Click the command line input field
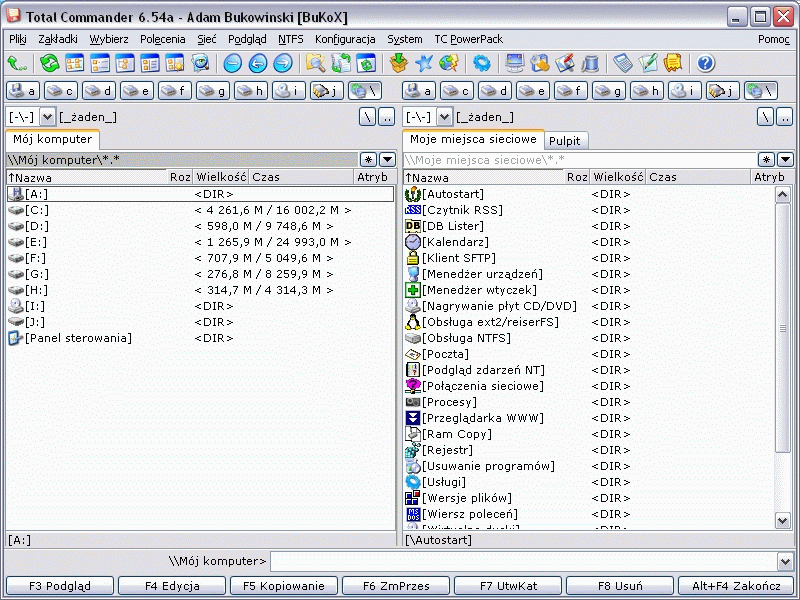800x600 pixels. pos(524,562)
